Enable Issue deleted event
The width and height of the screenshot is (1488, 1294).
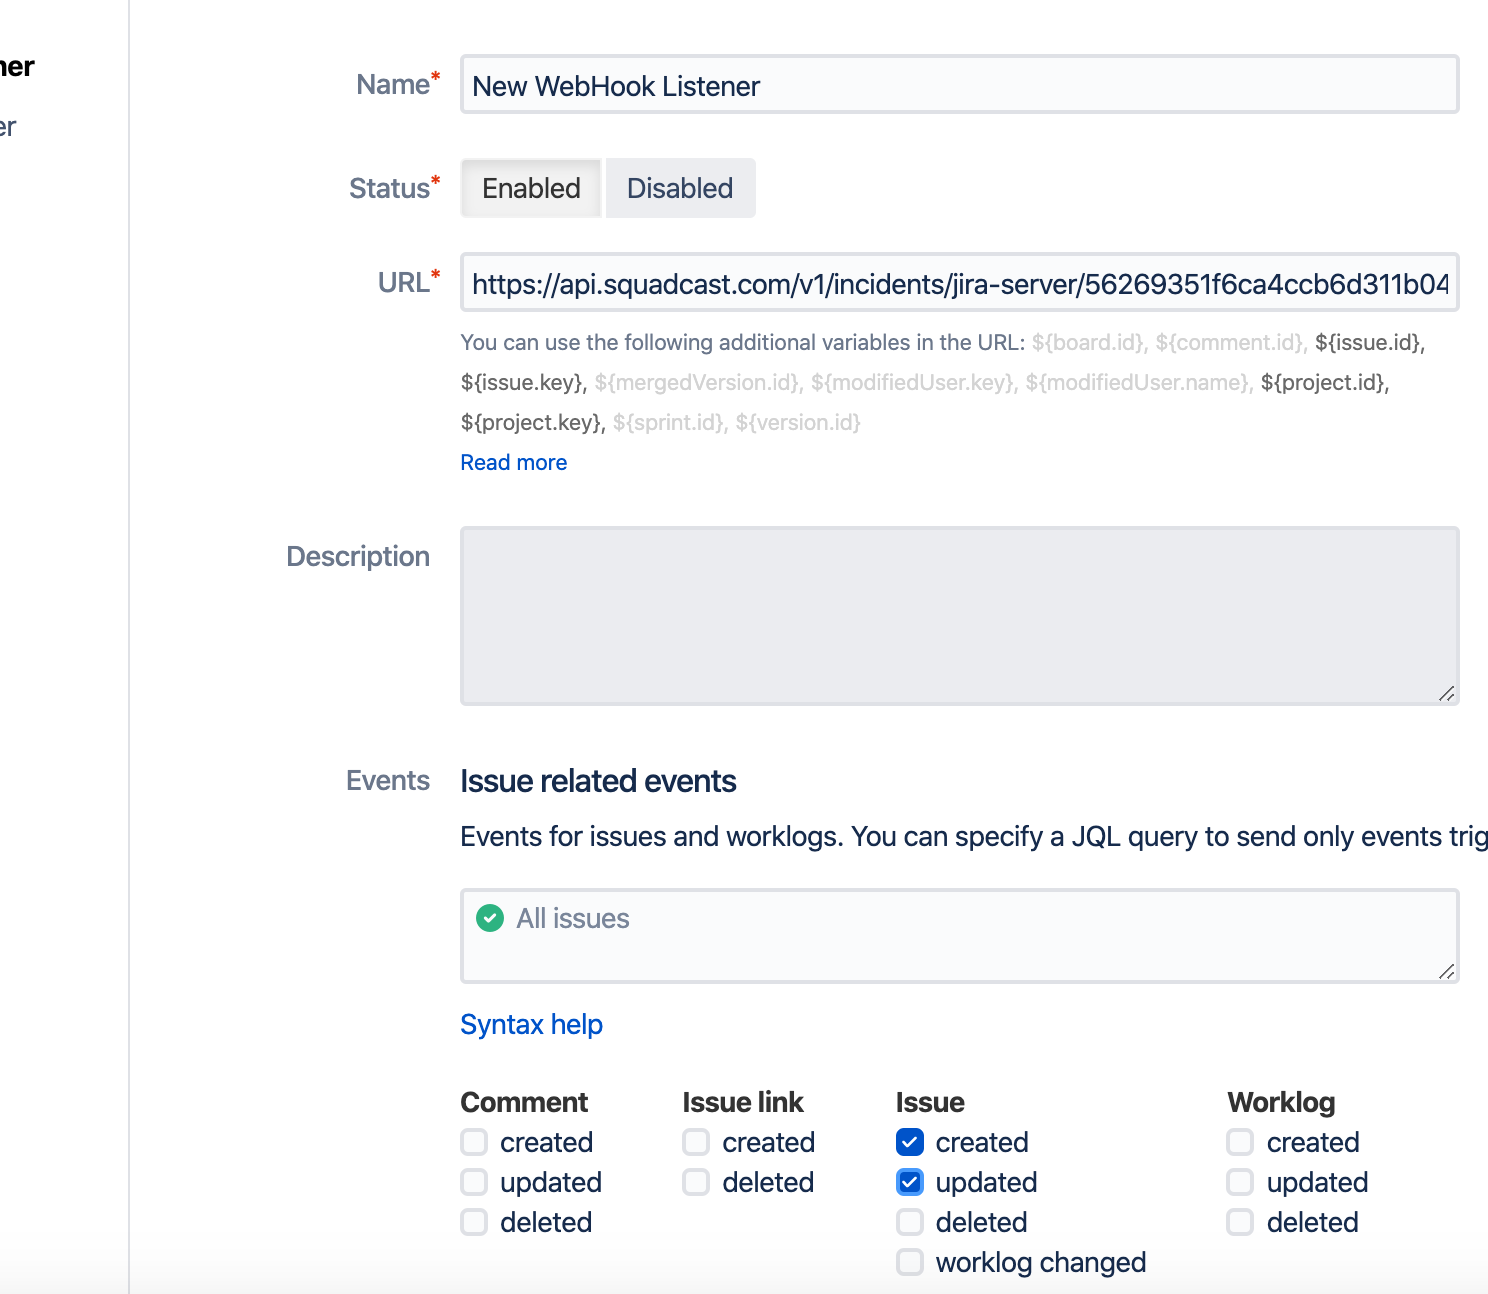910,1222
